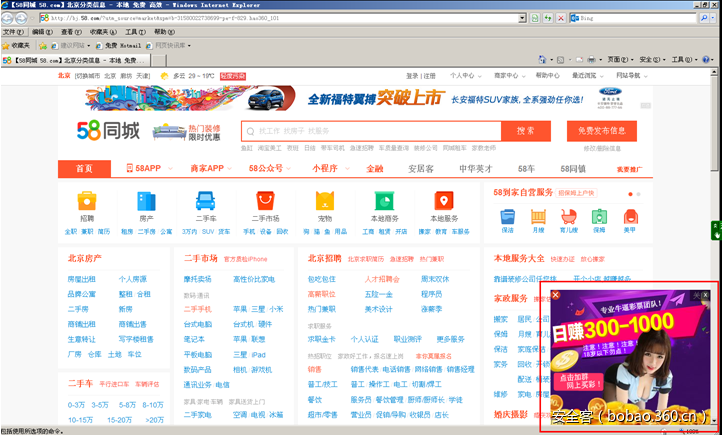The image size is (722, 435).
Task: Open the 招聘 jobs category icon
Action: pyautogui.click(x=87, y=201)
